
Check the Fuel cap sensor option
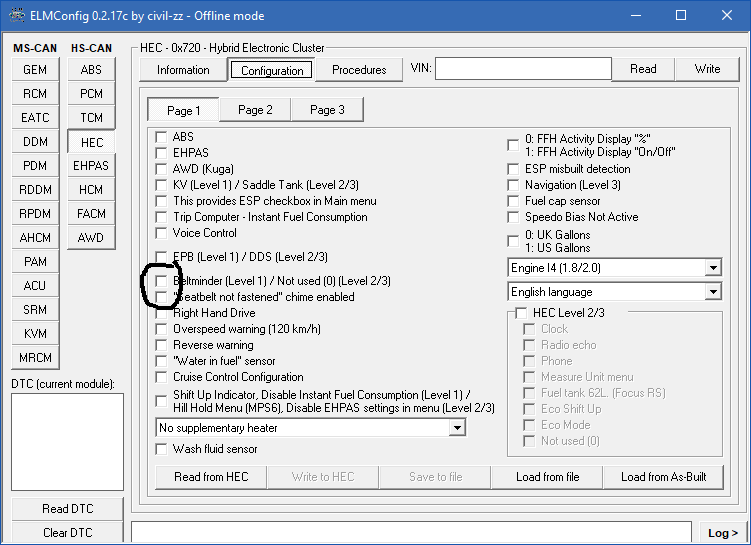[514, 201]
